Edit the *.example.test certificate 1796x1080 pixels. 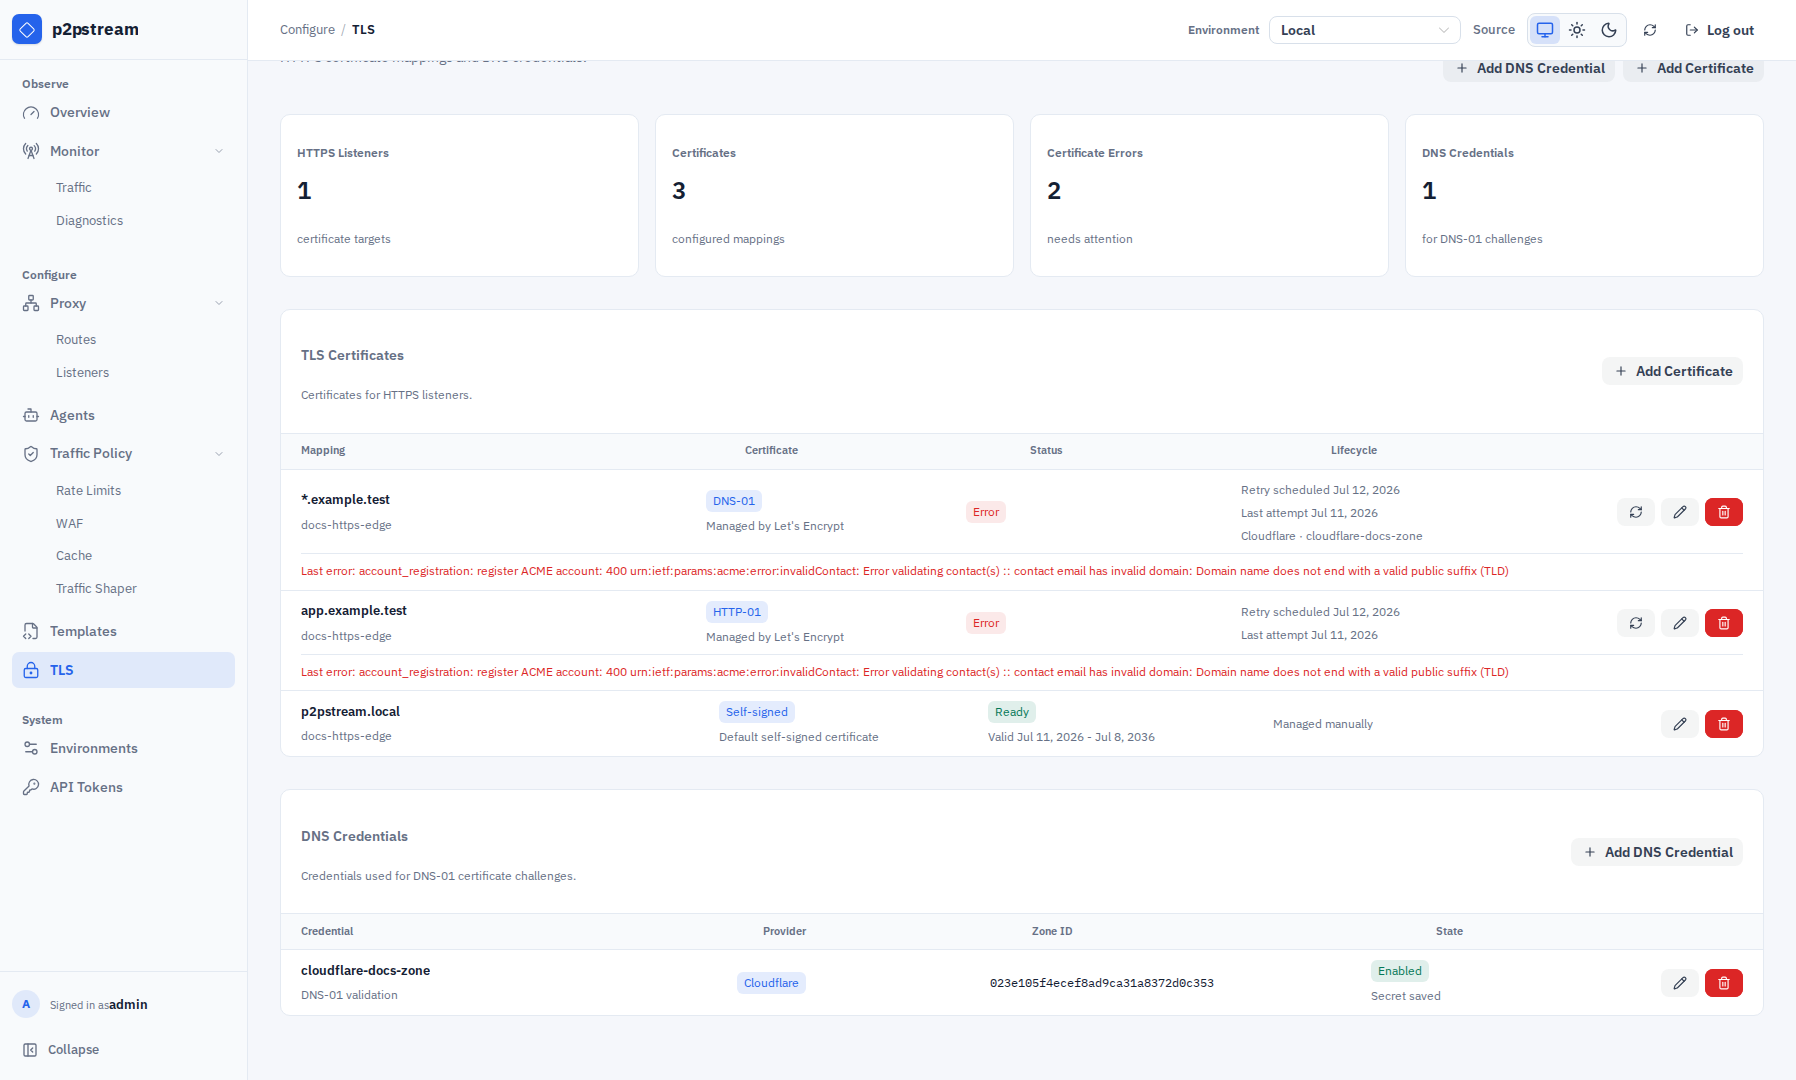(1680, 512)
